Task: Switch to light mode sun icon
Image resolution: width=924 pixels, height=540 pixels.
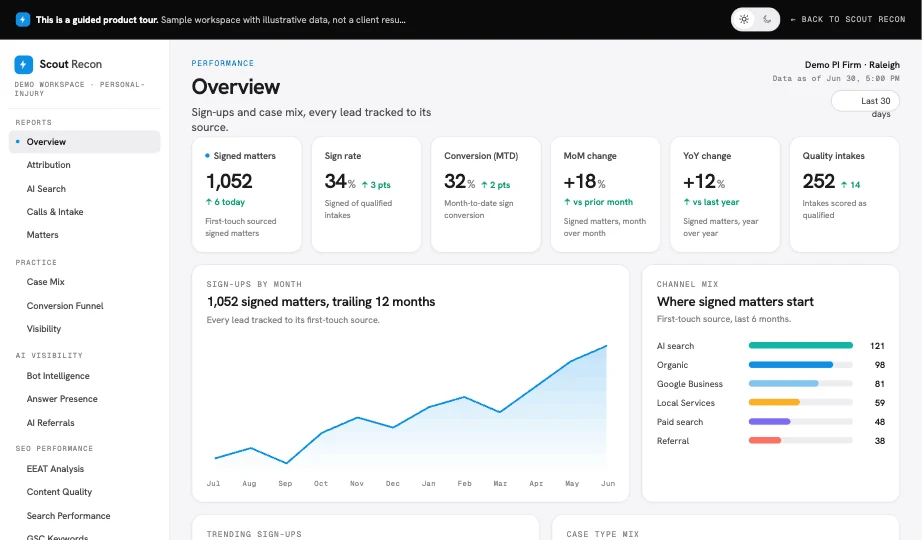Action: click(744, 19)
